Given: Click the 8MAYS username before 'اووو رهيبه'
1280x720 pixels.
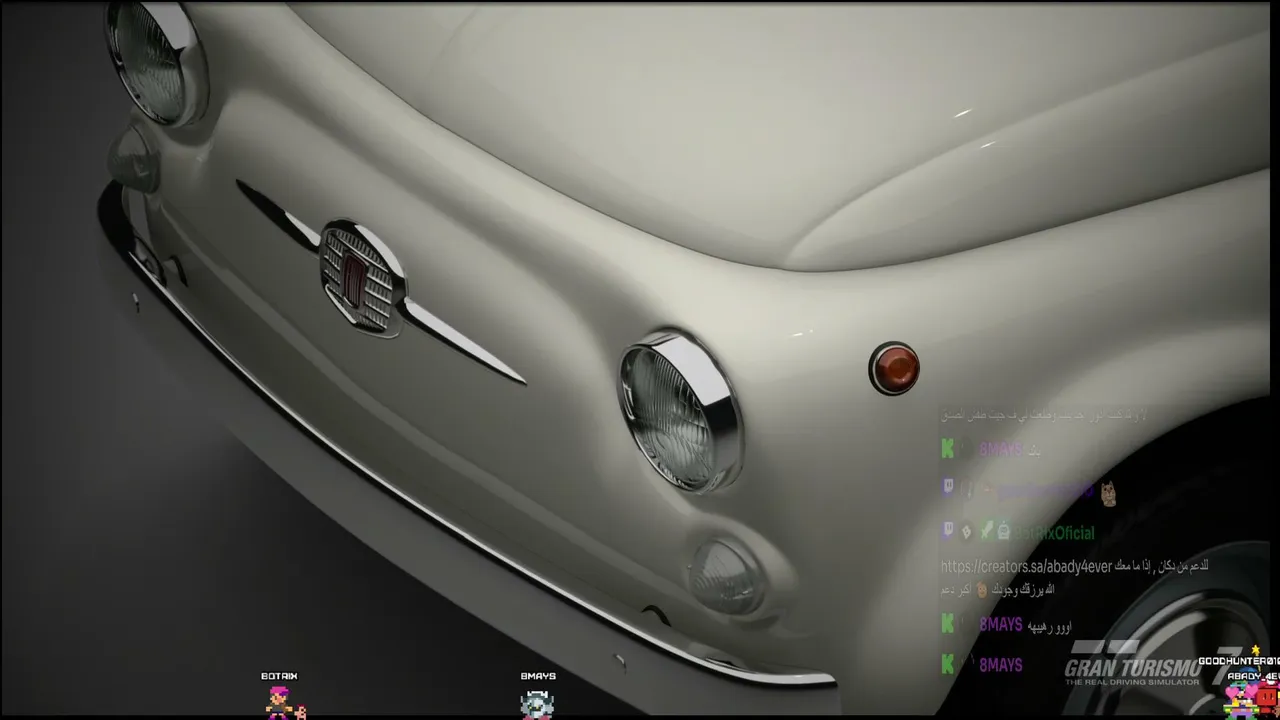Looking at the screenshot, I should pyautogui.click(x=1000, y=625).
